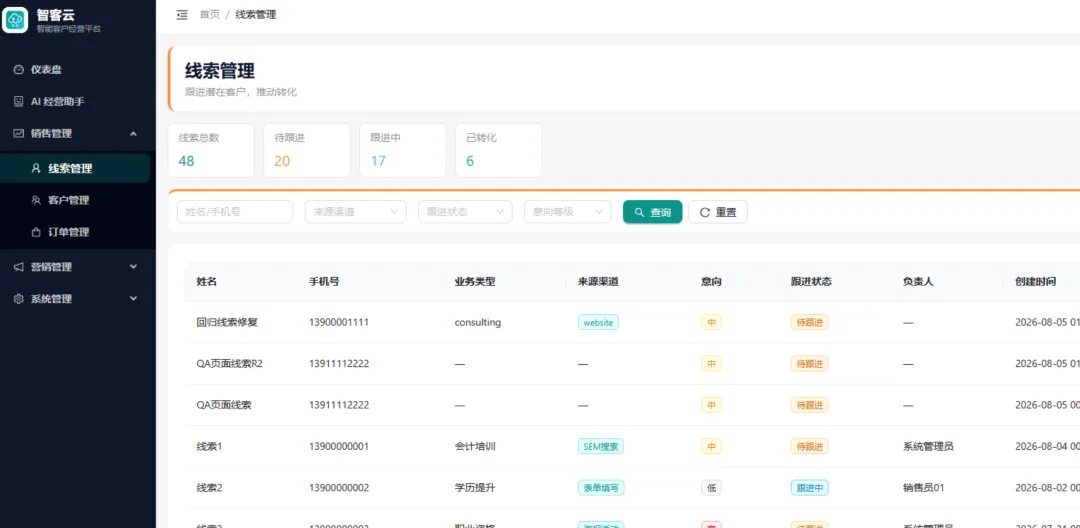Click the SEM搜索 source tag
Image resolution: width=1080 pixels, height=528 pixels.
pos(601,446)
